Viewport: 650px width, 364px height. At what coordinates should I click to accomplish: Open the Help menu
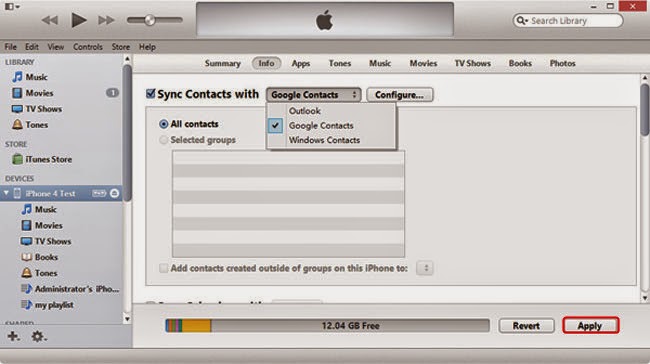point(147,47)
